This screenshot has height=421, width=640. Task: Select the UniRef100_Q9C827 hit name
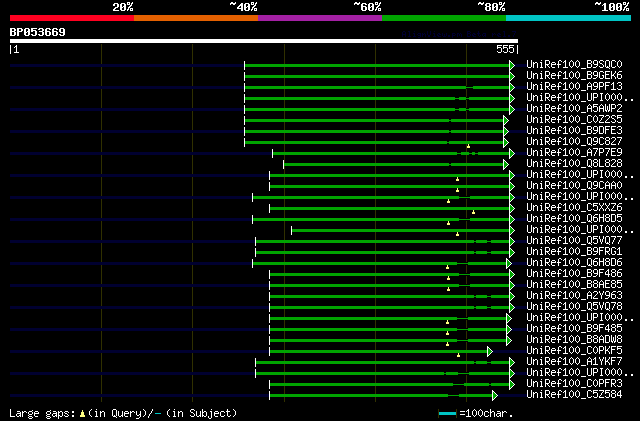[x=574, y=142]
